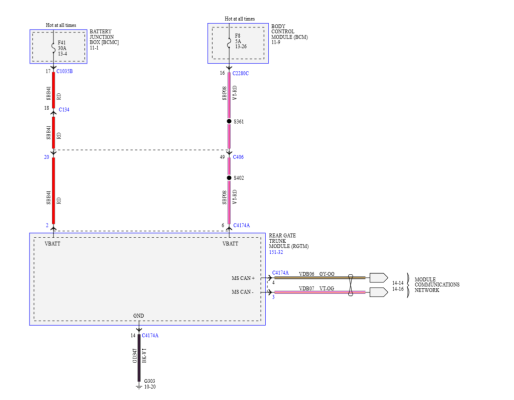Click the S361 splice label
514x400 pixels.
click(x=239, y=122)
